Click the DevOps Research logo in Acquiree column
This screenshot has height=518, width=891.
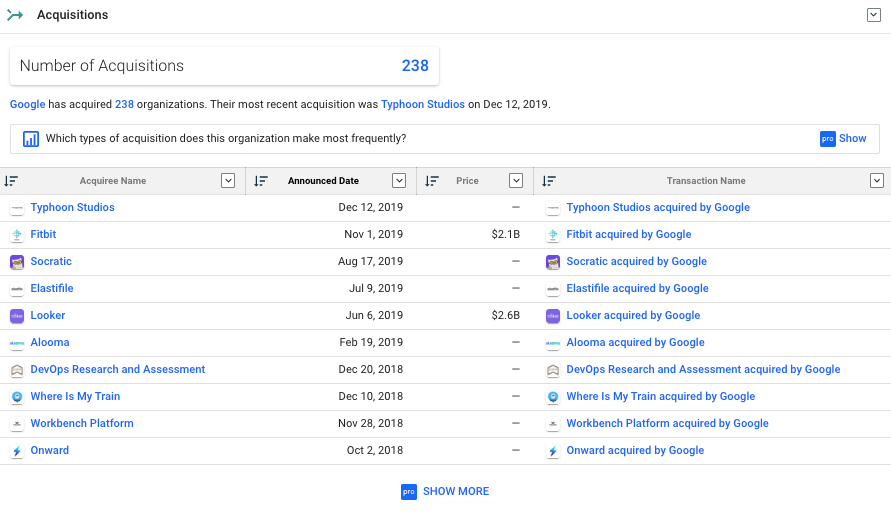pyautogui.click(x=17, y=370)
